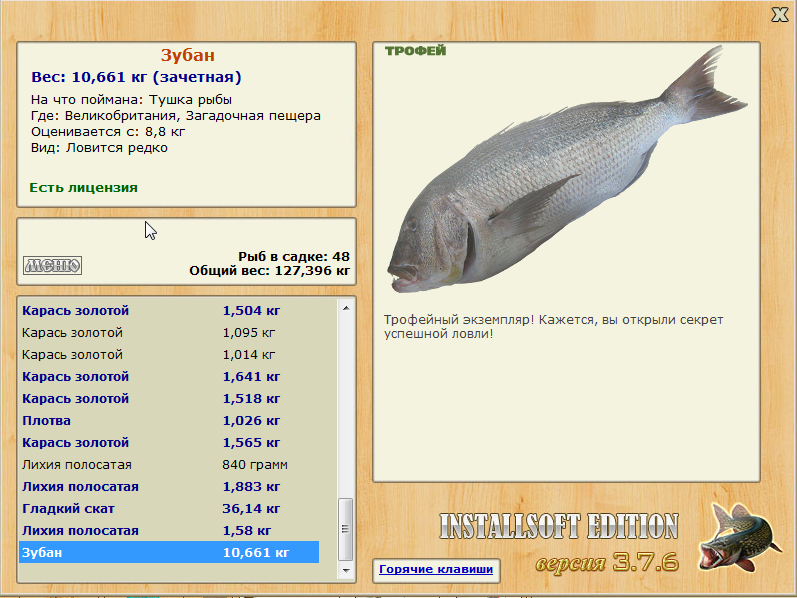Click the Зубан fish name heading
797x598 pixels.
pyautogui.click(x=188, y=55)
